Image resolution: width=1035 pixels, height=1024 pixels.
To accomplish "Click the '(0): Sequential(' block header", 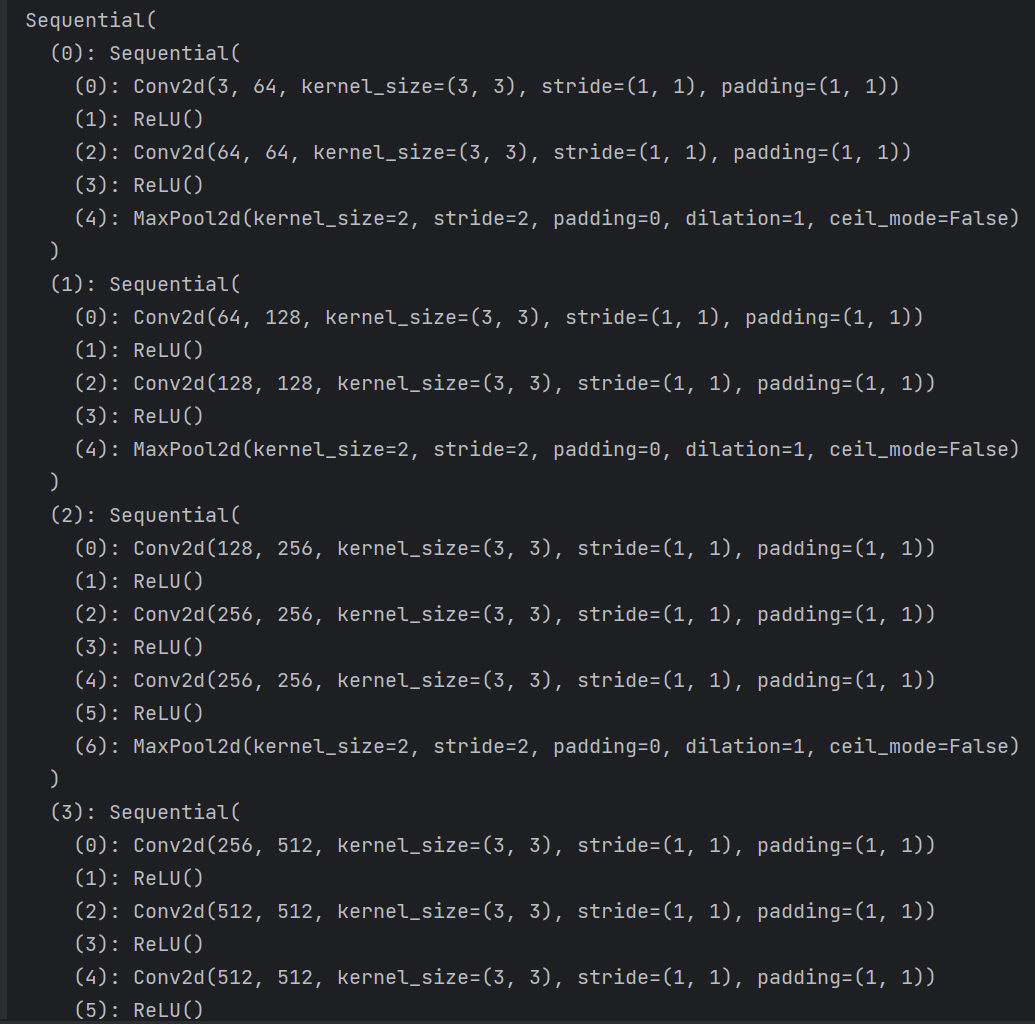I will click(145, 53).
